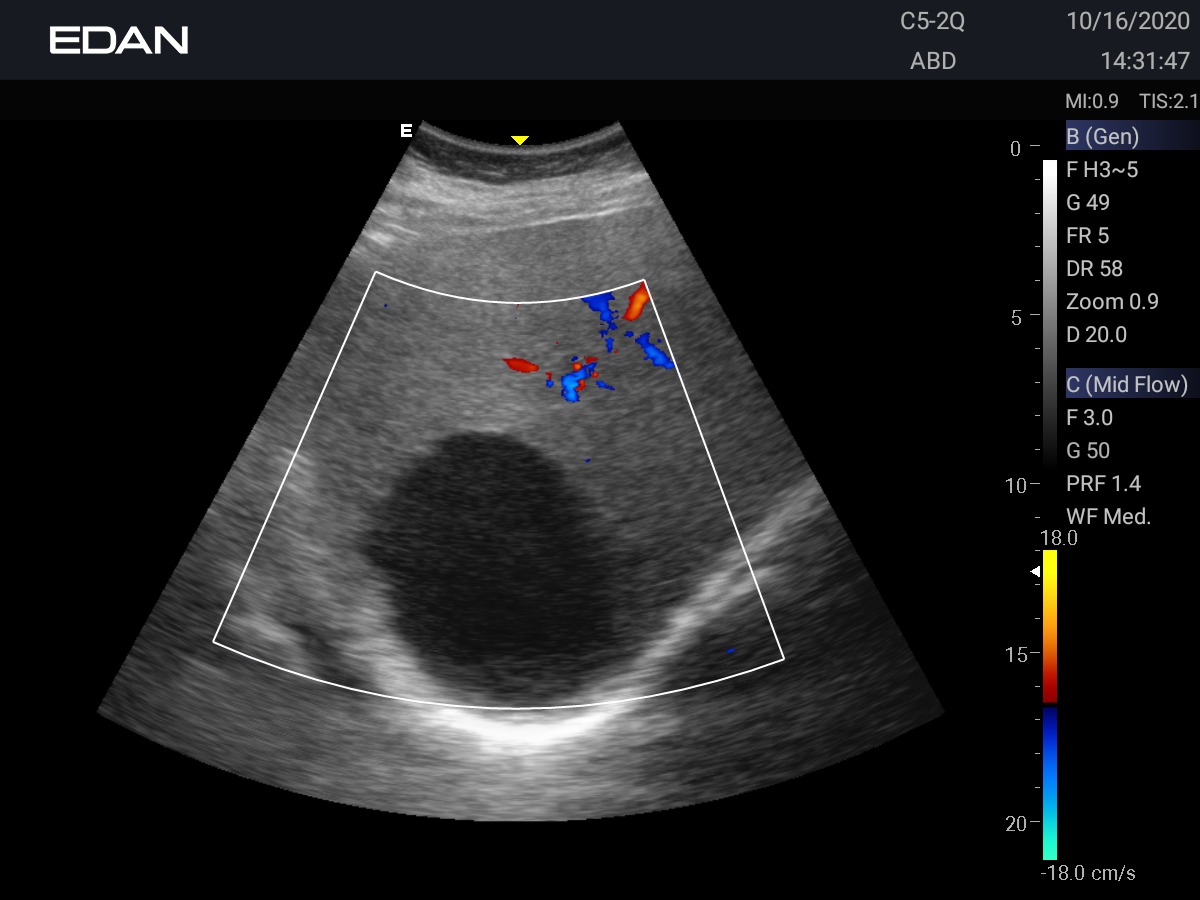Screen dimensions: 1200x900
Task: Click the yellow focus position triangle marker
Action: coord(519,141)
